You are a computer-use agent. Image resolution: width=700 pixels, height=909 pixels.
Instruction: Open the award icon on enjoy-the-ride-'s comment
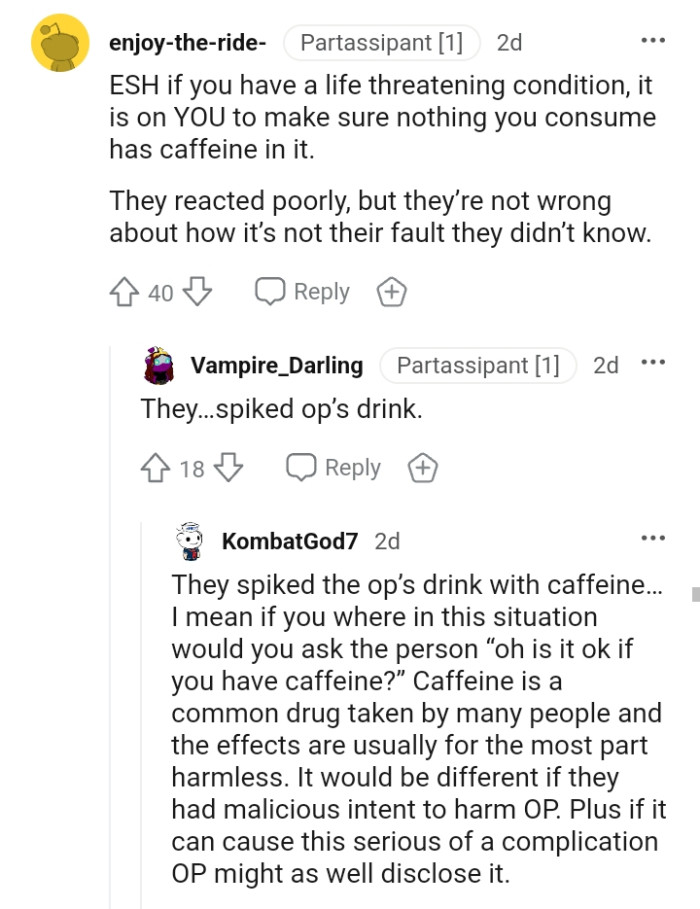coord(392,291)
